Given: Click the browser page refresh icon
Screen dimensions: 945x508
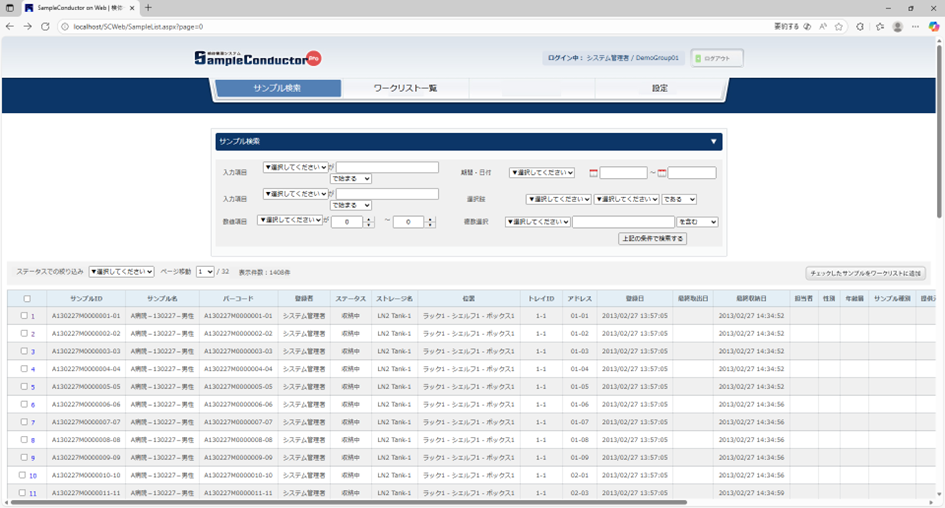Looking at the screenshot, I should click(x=45, y=27).
